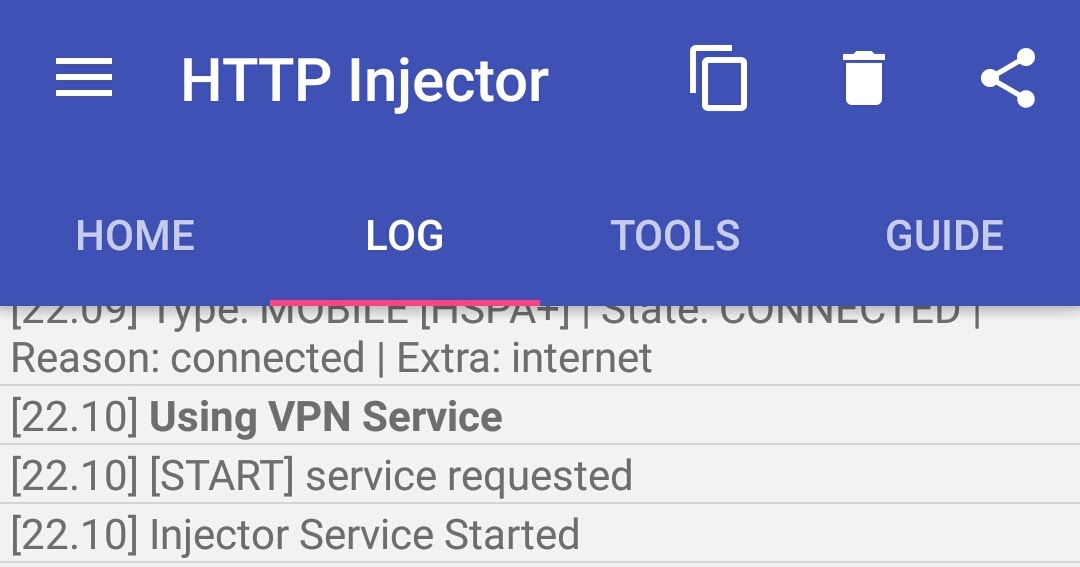Tap the 'Reason: connected' log text
Image resolution: width=1080 pixels, height=567 pixels.
[x=187, y=358]
